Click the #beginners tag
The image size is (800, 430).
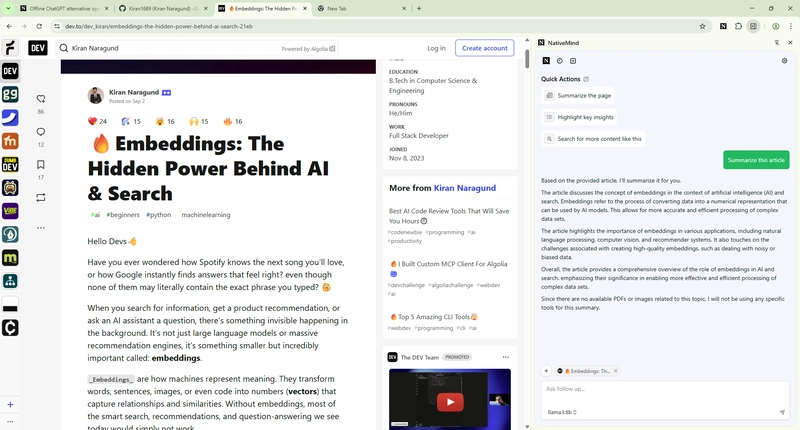coord(122,215)
